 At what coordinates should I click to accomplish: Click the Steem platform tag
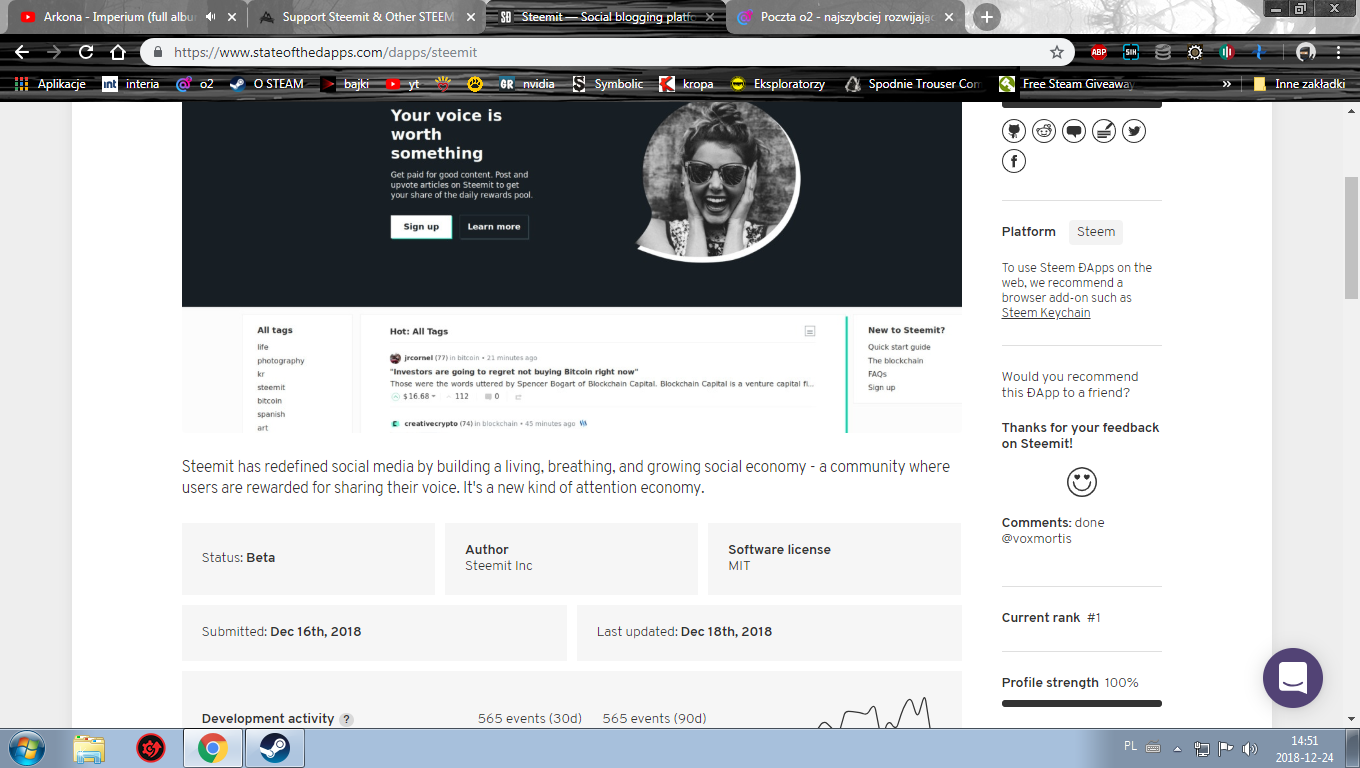pos(1096,232)
